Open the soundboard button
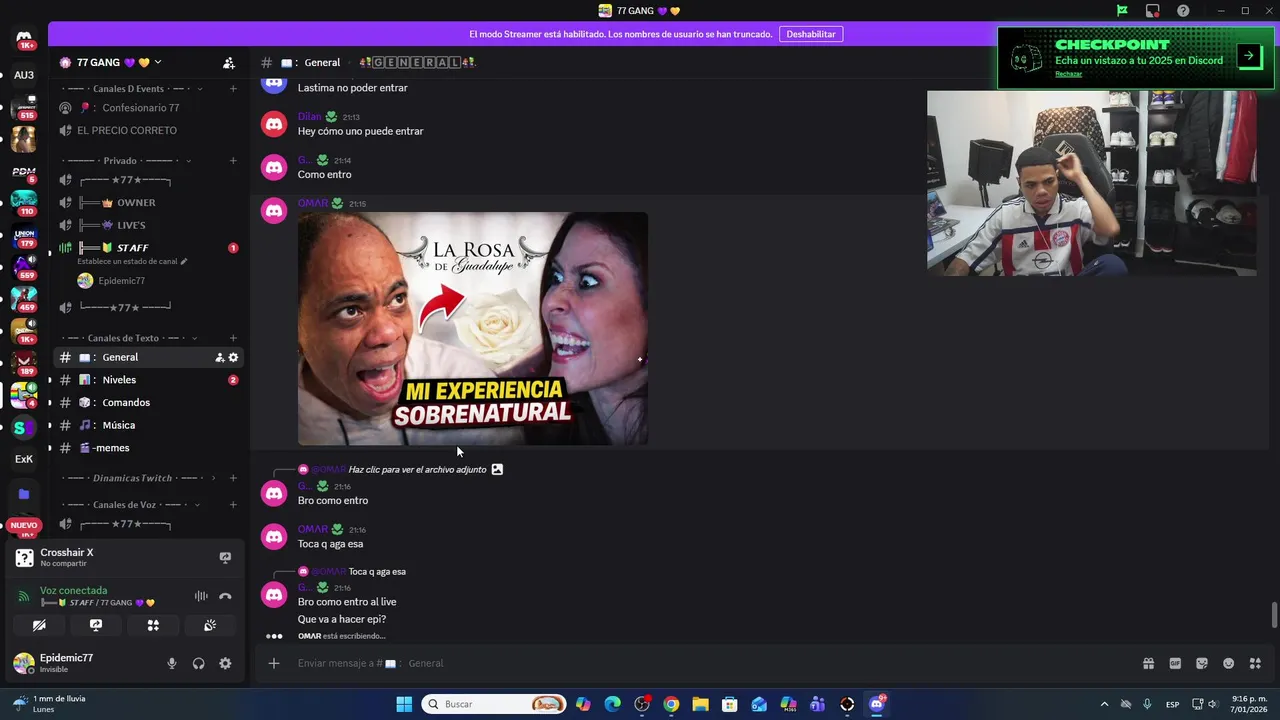Viewport: 1280px width, 720px height. (210, 625)
